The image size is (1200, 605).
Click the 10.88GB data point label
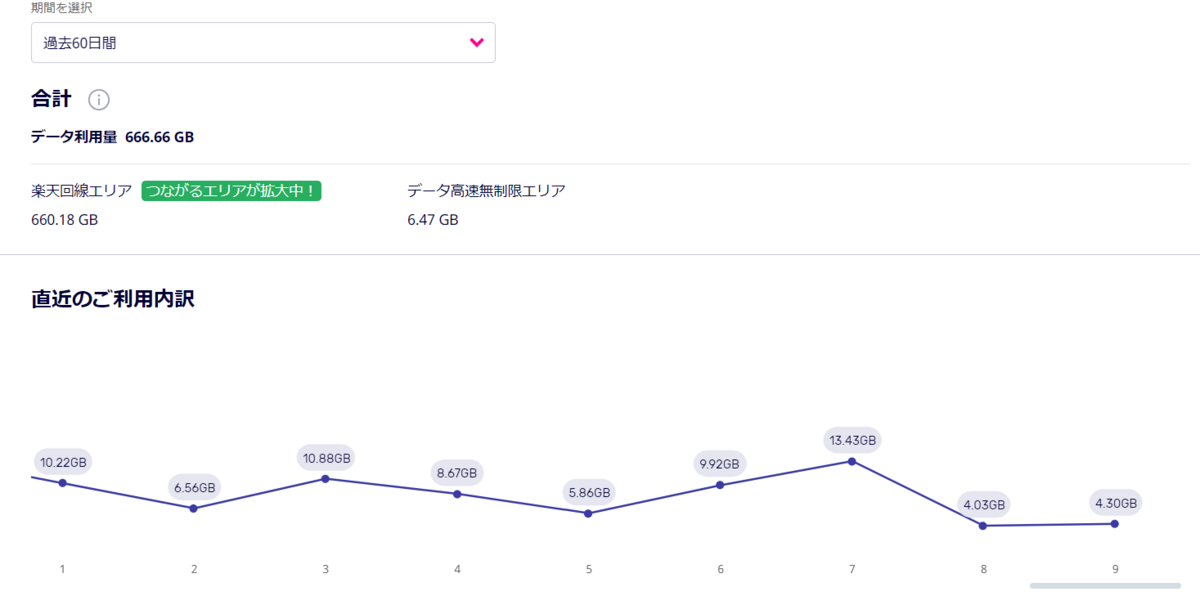point(326,458)
